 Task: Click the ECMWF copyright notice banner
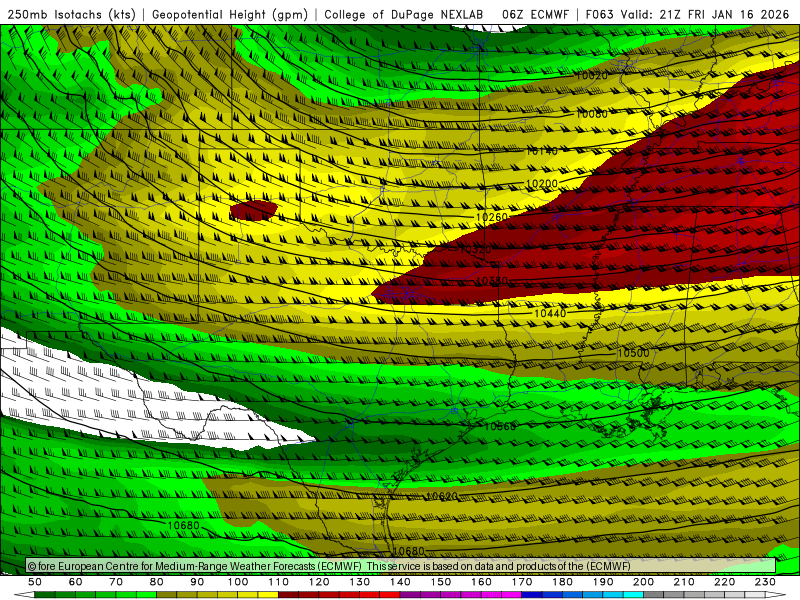(401, 566)
